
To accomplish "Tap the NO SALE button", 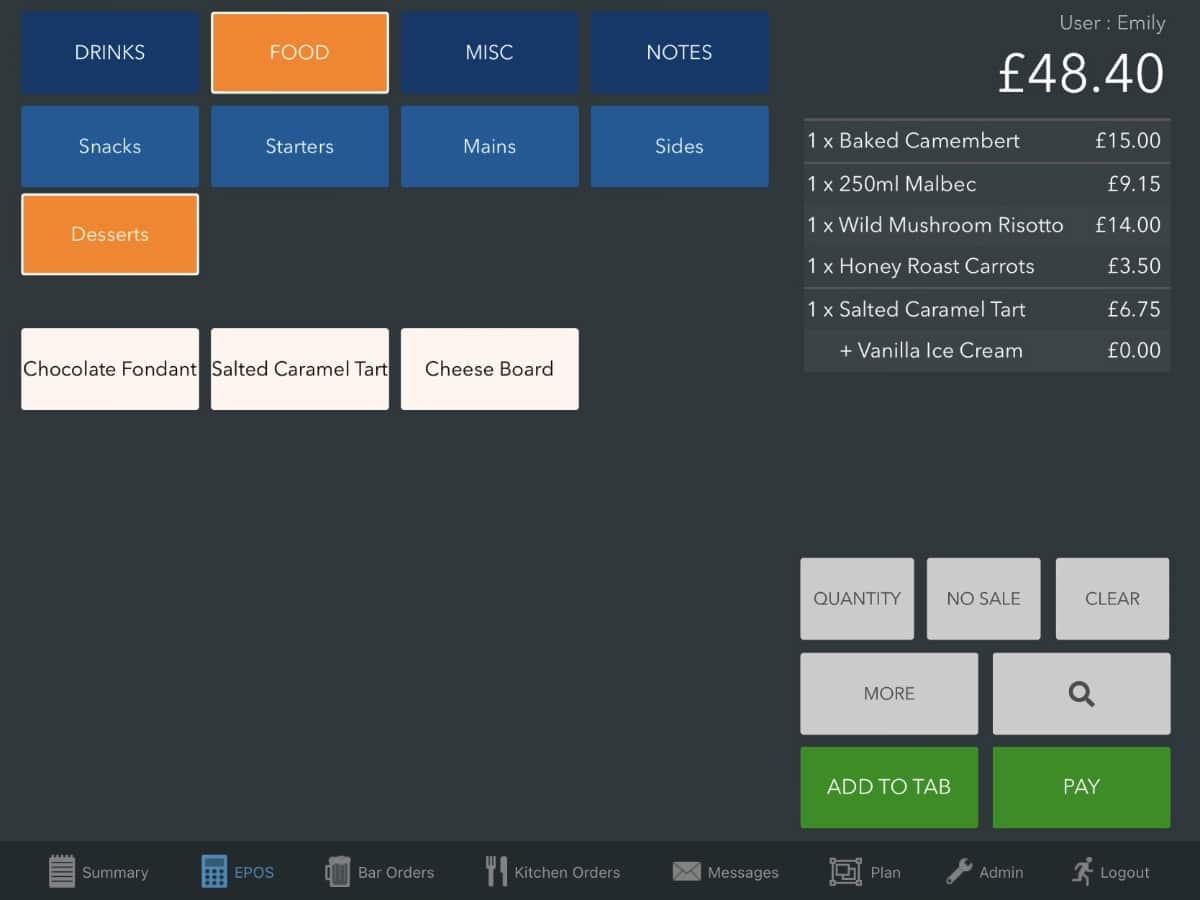I will 984,599.
